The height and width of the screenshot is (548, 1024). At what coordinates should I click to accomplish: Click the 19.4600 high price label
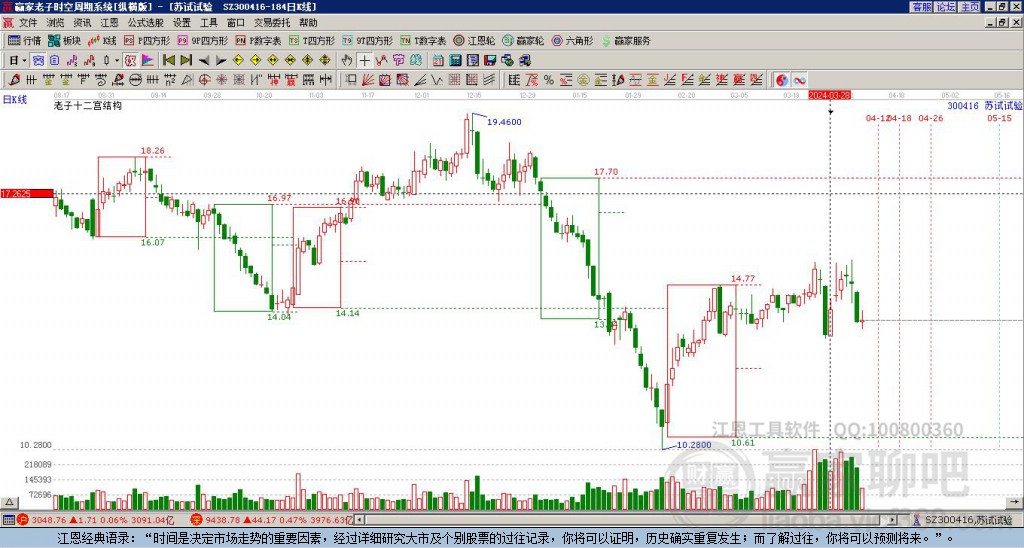504,122
